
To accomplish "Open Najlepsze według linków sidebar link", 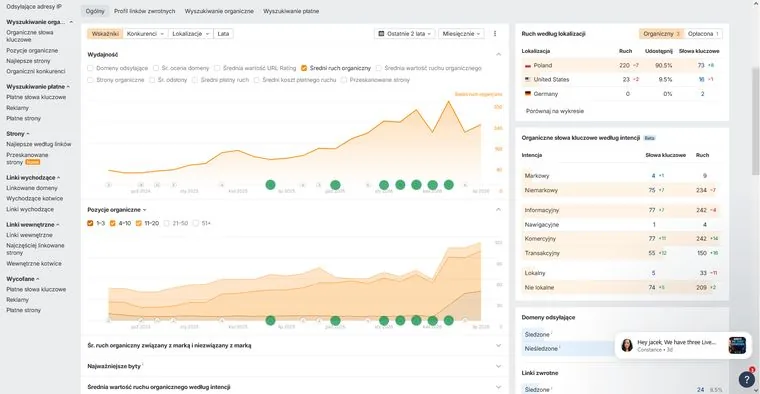I will [39, 144].
